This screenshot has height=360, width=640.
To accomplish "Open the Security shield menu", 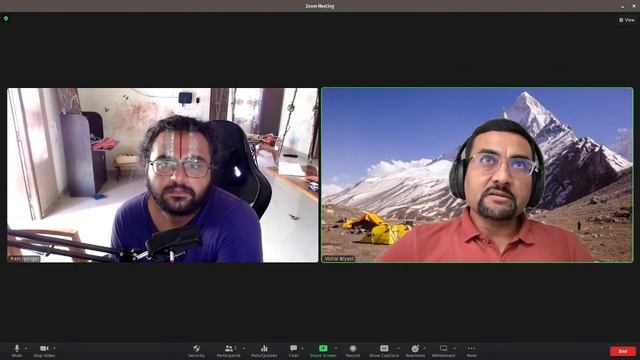I will pyautogui.click(x=196, y=350).
